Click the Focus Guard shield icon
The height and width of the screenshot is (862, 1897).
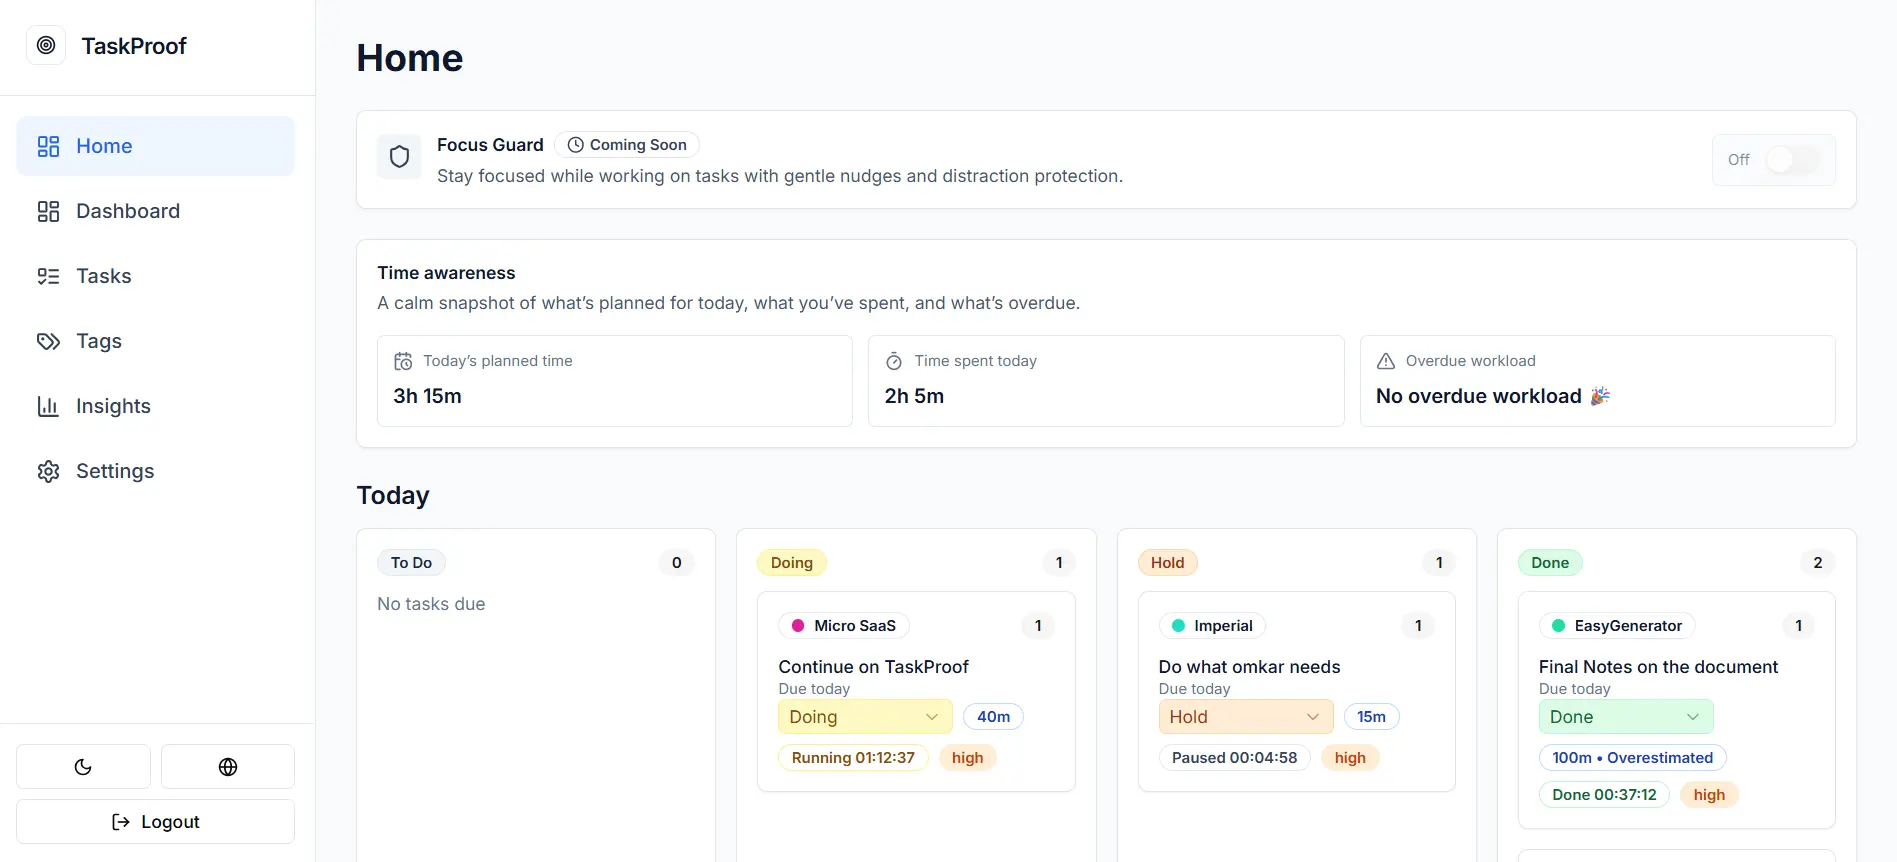[x=399, y=157]
